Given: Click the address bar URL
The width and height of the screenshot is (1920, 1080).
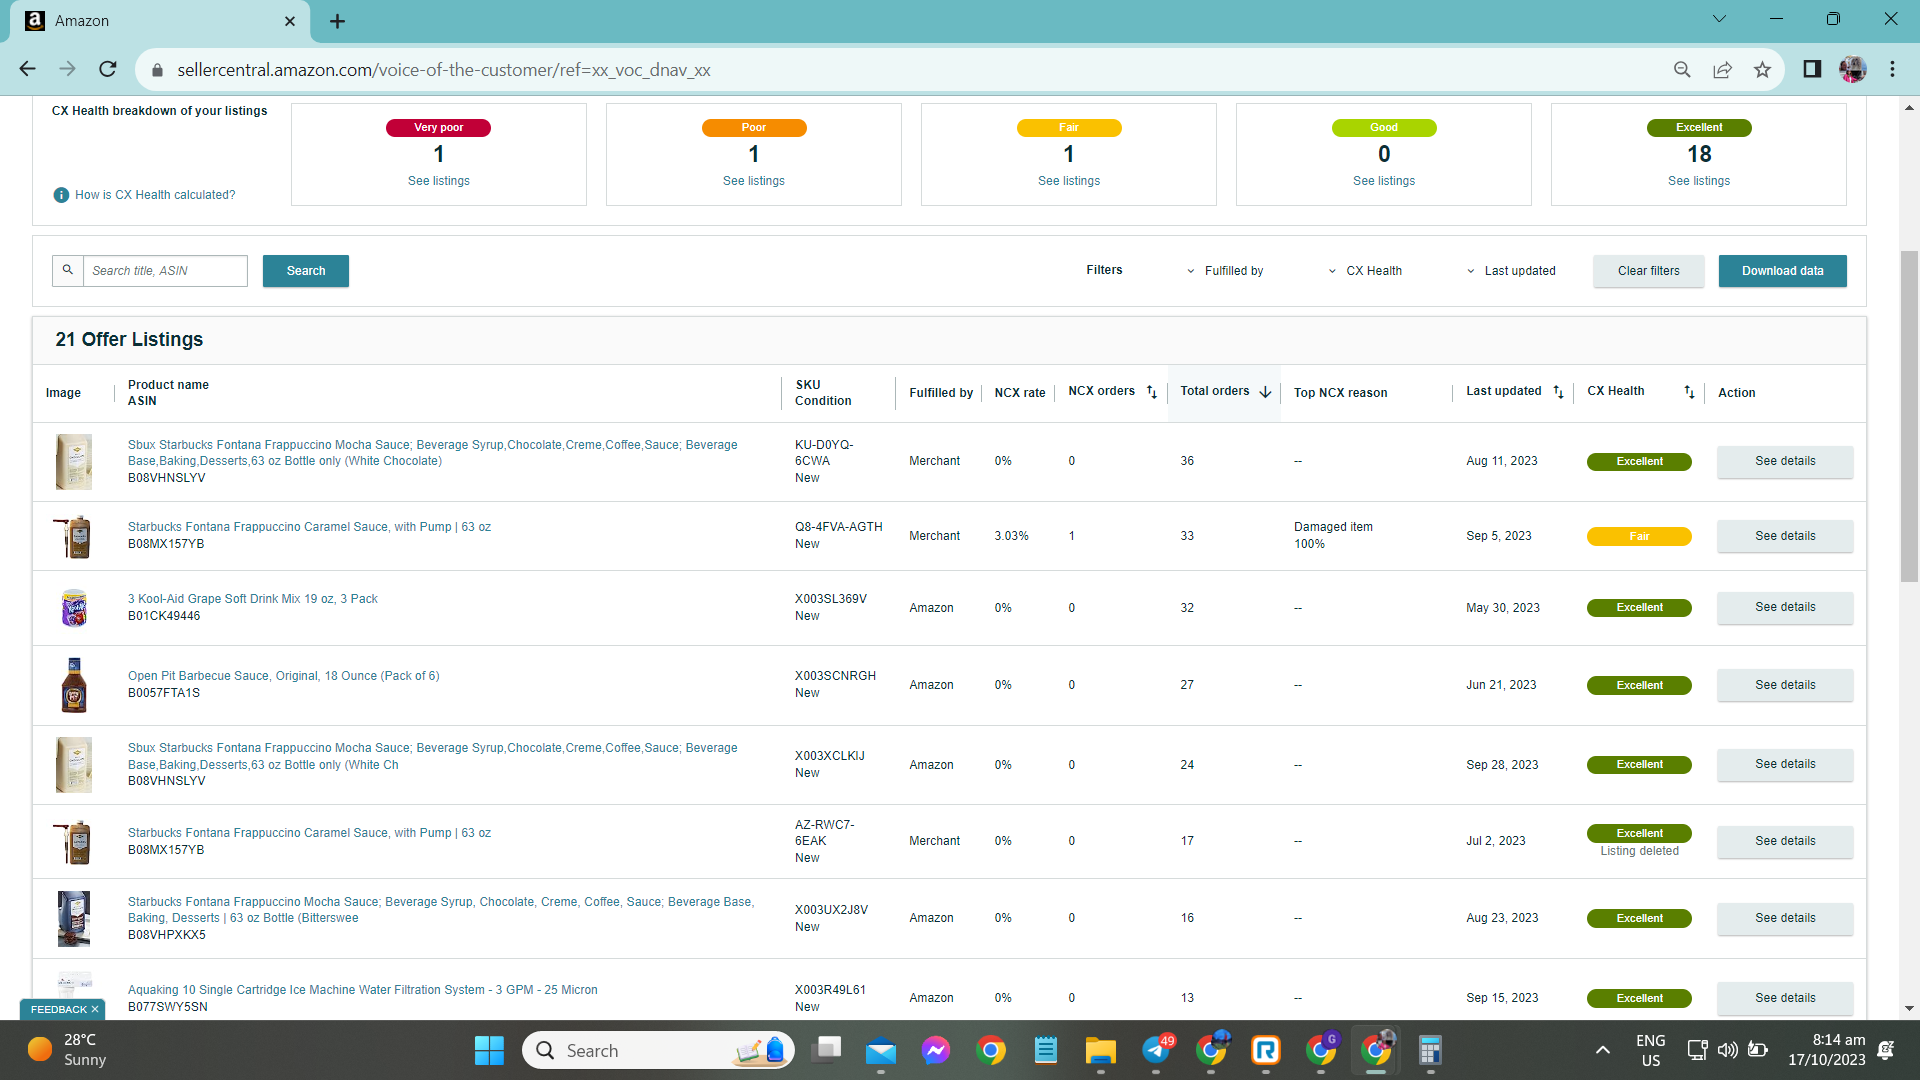Looking at the screenshot, I should 444,70.
